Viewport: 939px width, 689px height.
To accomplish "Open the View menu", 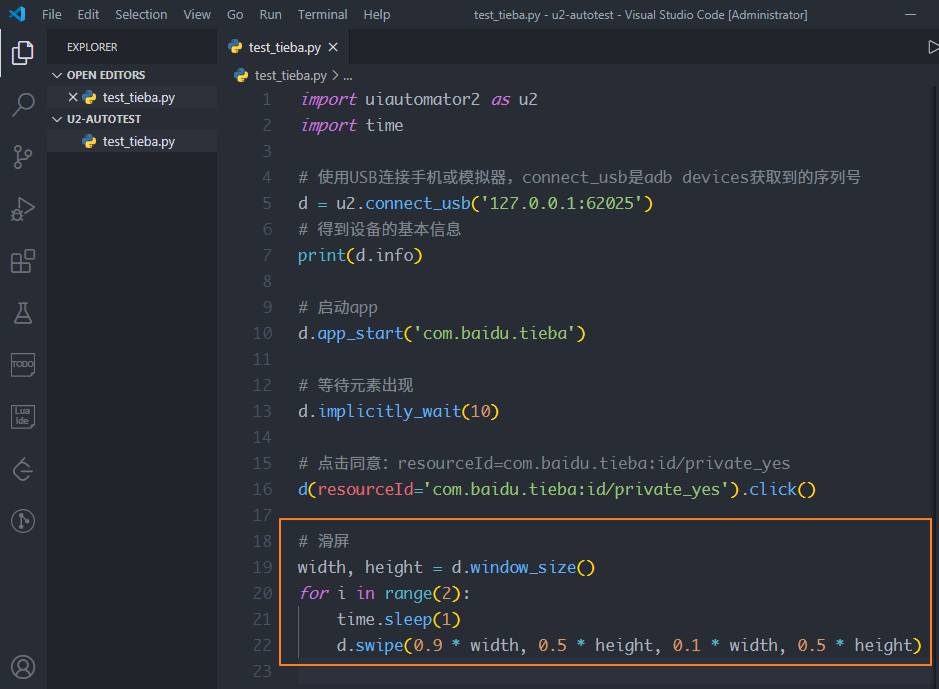I will (196, 14).
